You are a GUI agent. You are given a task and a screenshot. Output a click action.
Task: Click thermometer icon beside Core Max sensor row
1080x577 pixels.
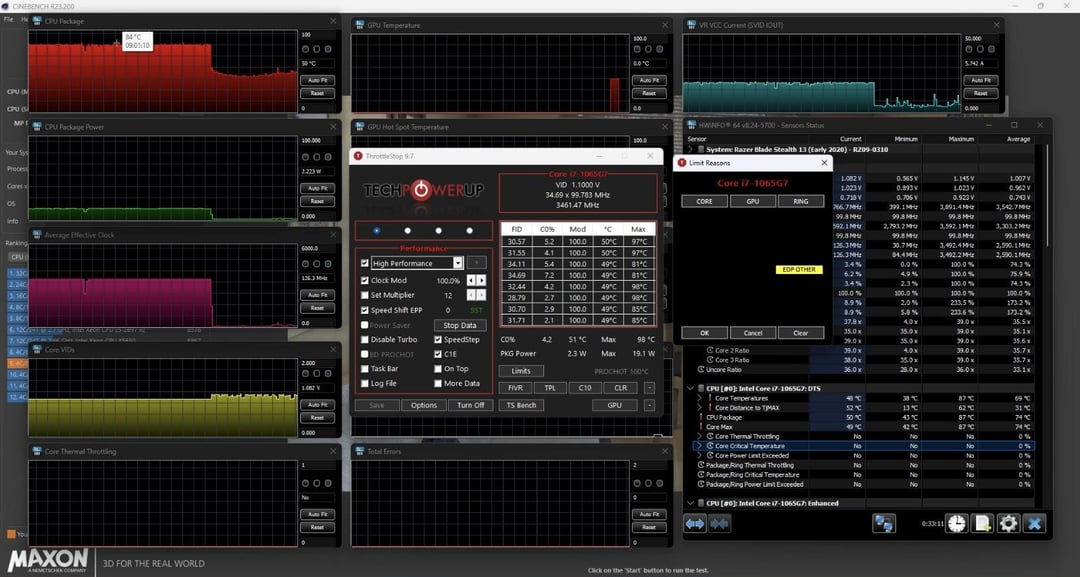point(701,427)
